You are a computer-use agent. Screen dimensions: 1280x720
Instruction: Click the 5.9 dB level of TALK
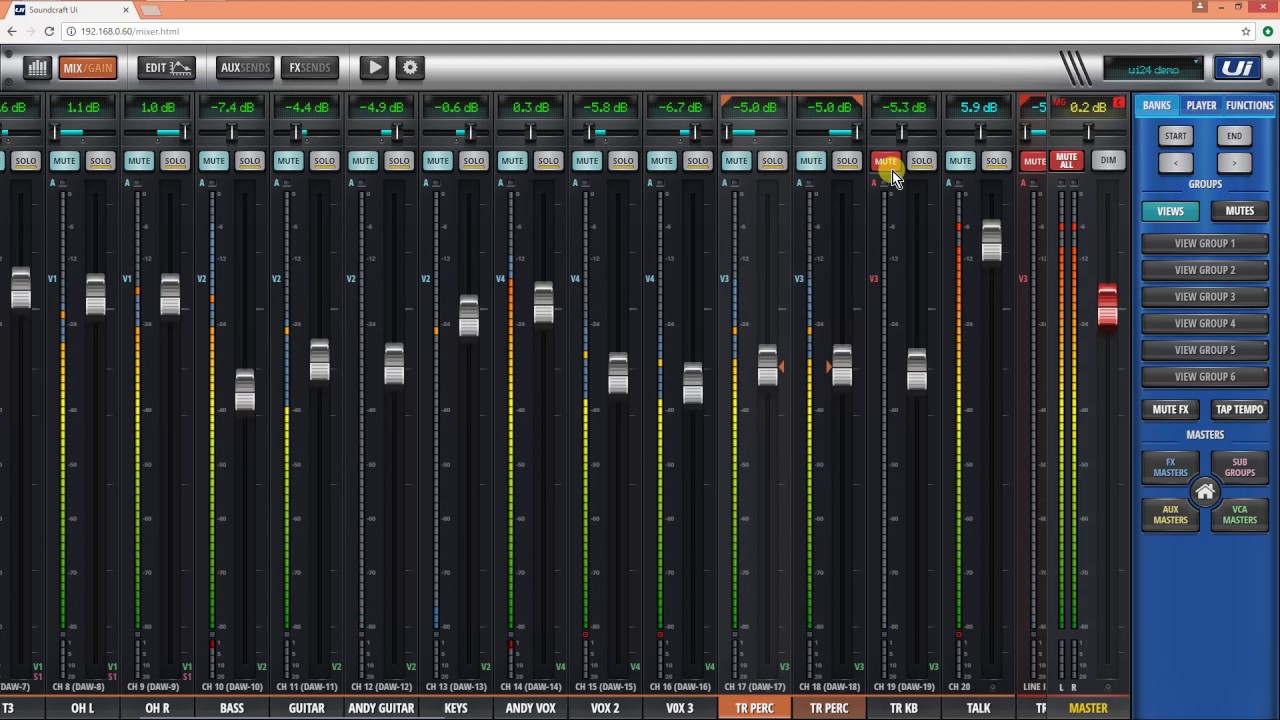pyautogui.click(x=978, y=108)
